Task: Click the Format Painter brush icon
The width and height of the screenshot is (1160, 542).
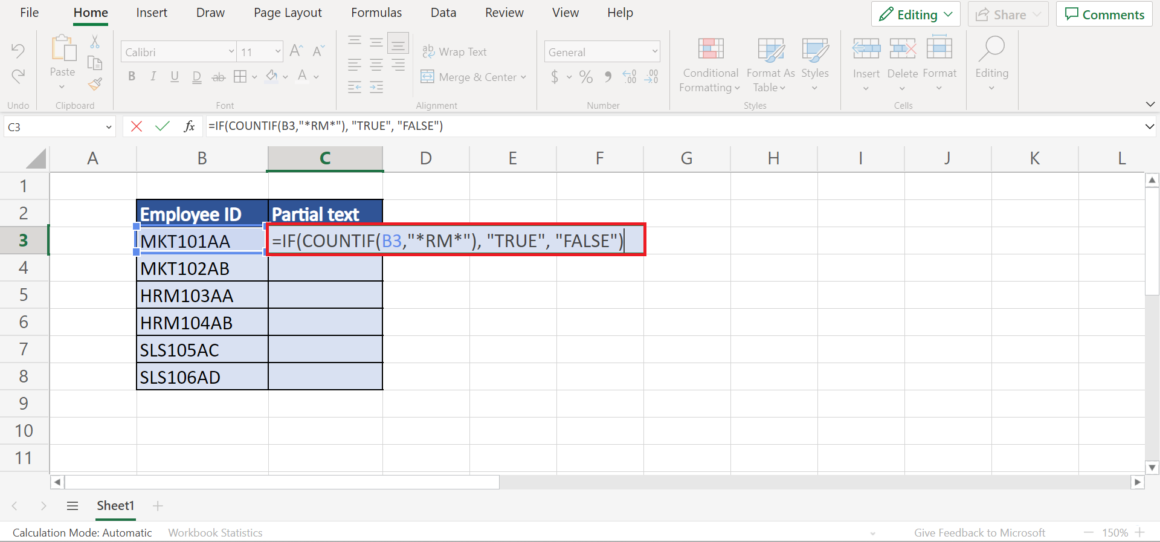Action: pyautogui.click(x=95, y=84)
